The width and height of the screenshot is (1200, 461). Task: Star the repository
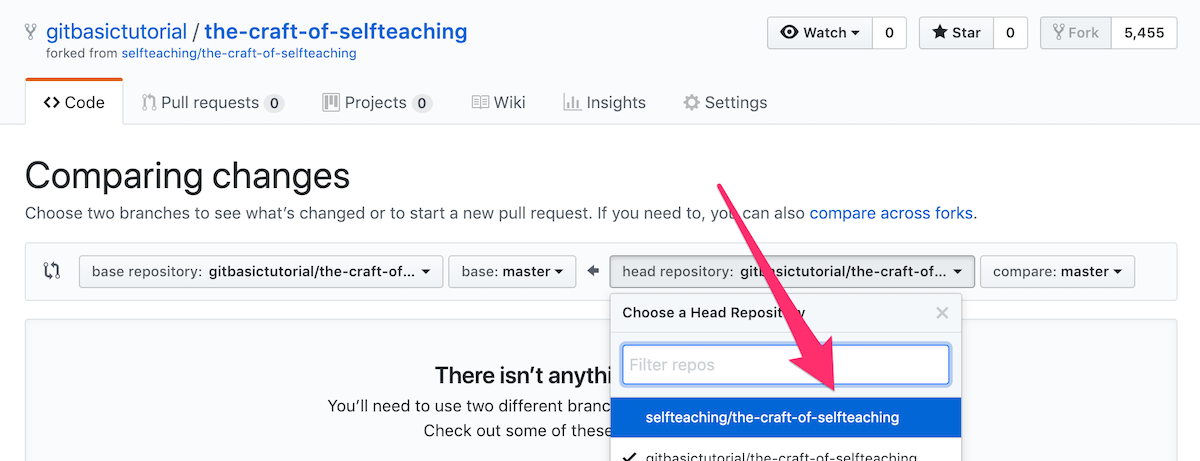956,32
